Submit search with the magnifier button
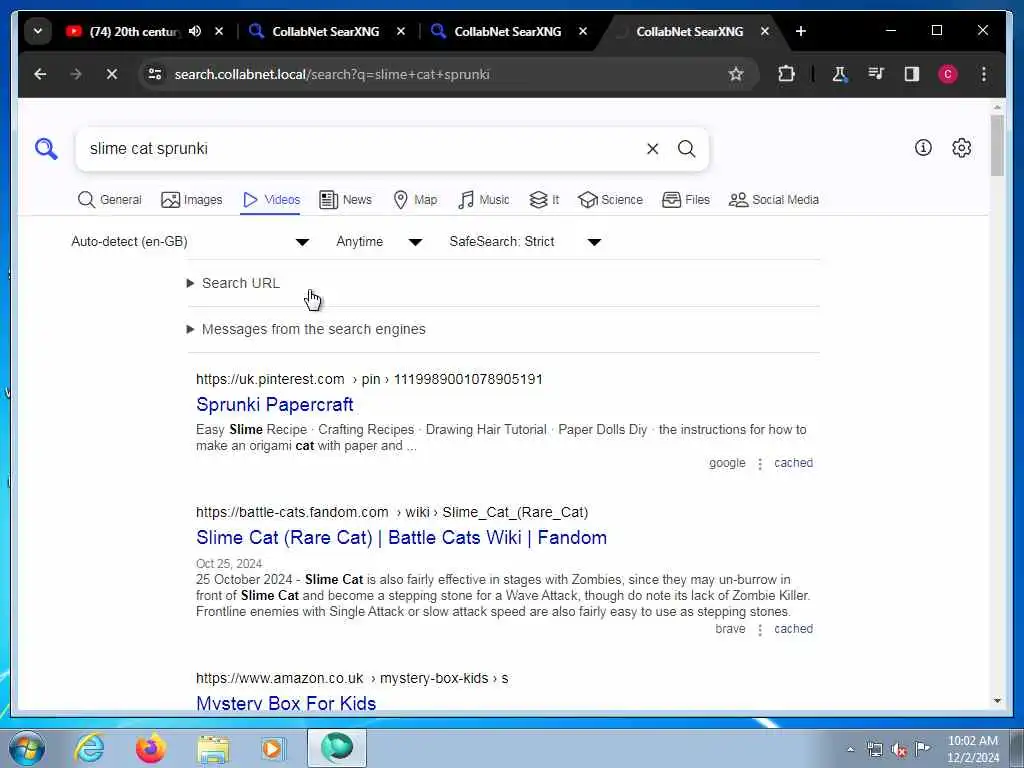The image size is (1024, 768). point(686,149)
